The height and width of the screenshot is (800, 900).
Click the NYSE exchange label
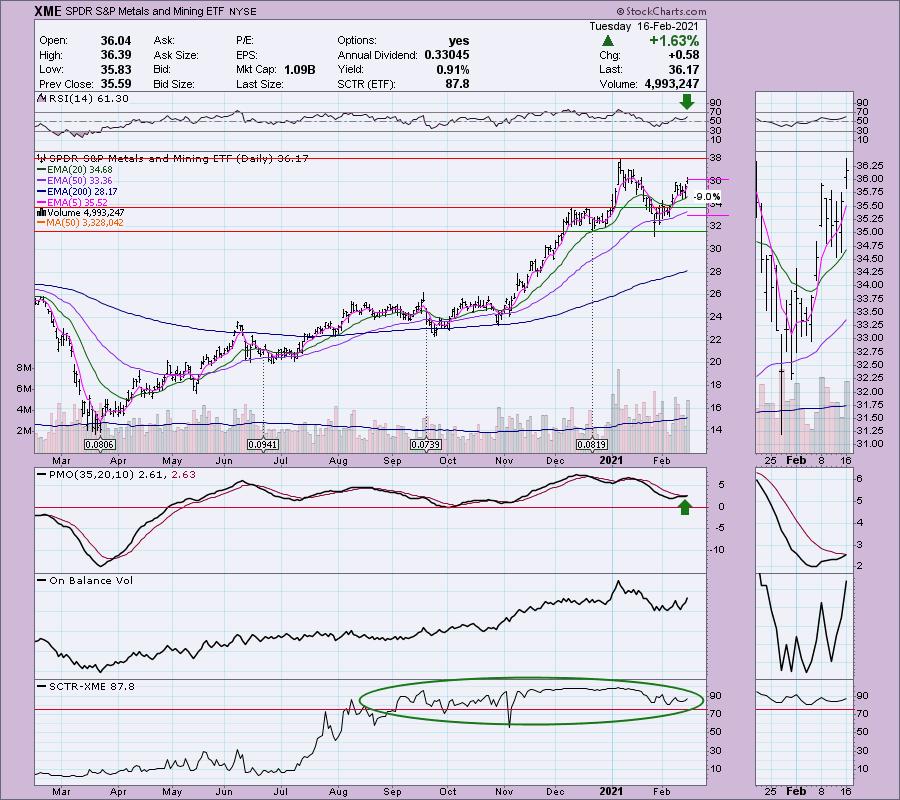(241, 11)
